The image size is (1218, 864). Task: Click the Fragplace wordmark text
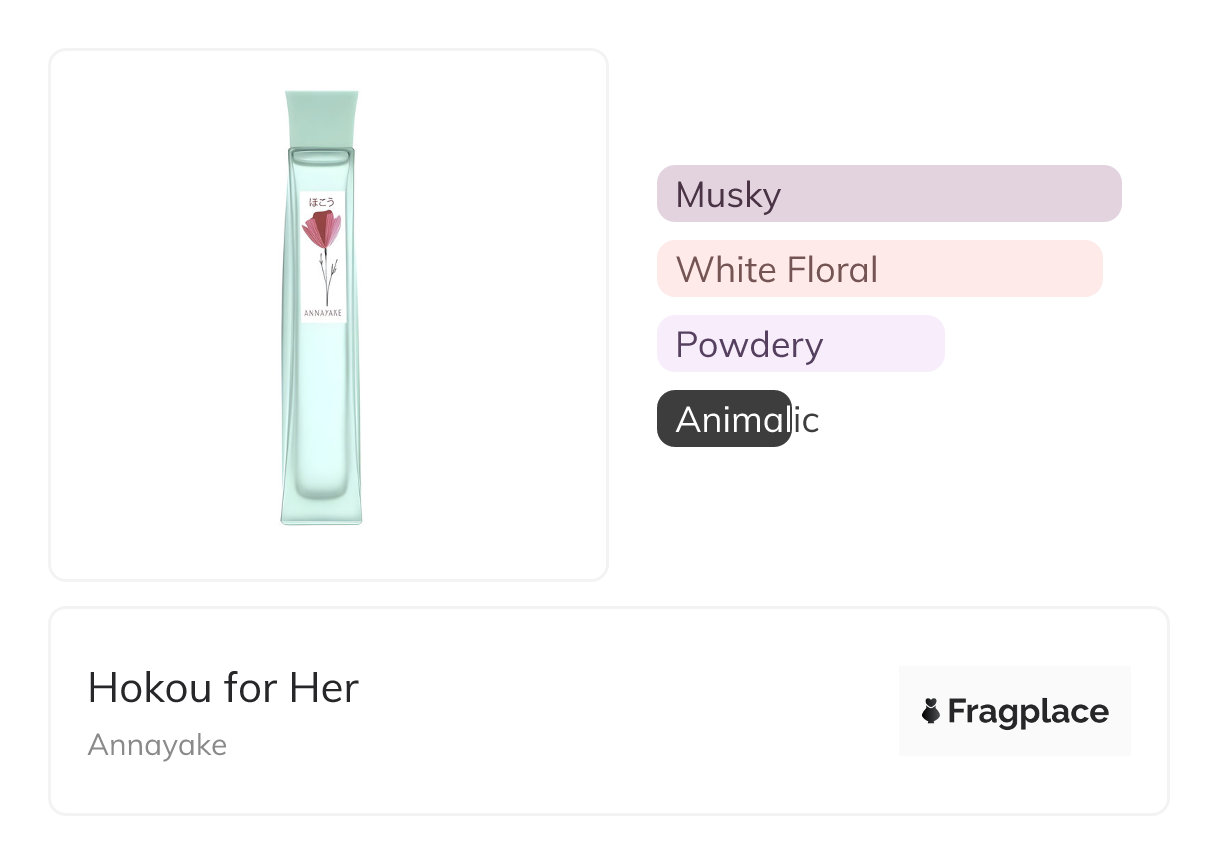(1028, 711)
